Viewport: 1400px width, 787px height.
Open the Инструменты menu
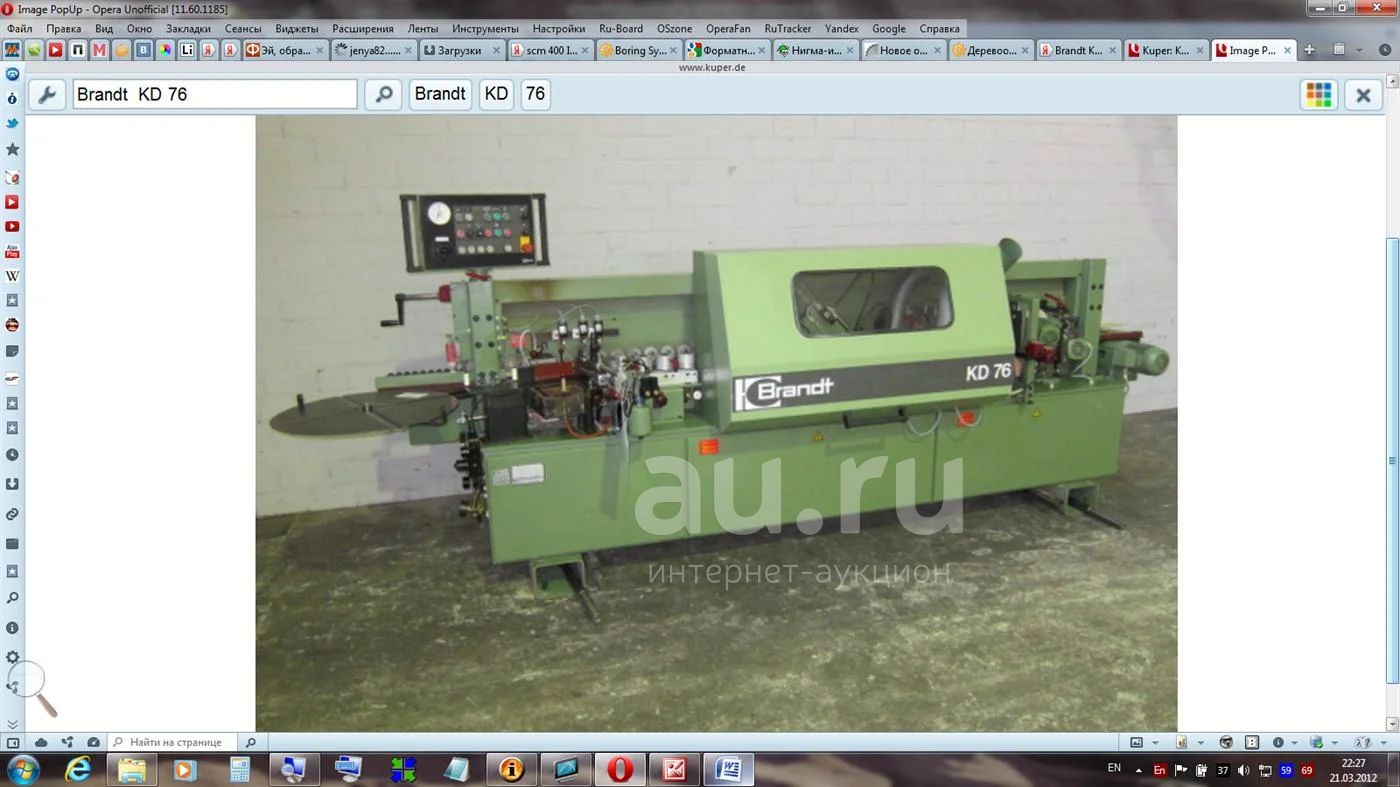(x=485, y=29)
